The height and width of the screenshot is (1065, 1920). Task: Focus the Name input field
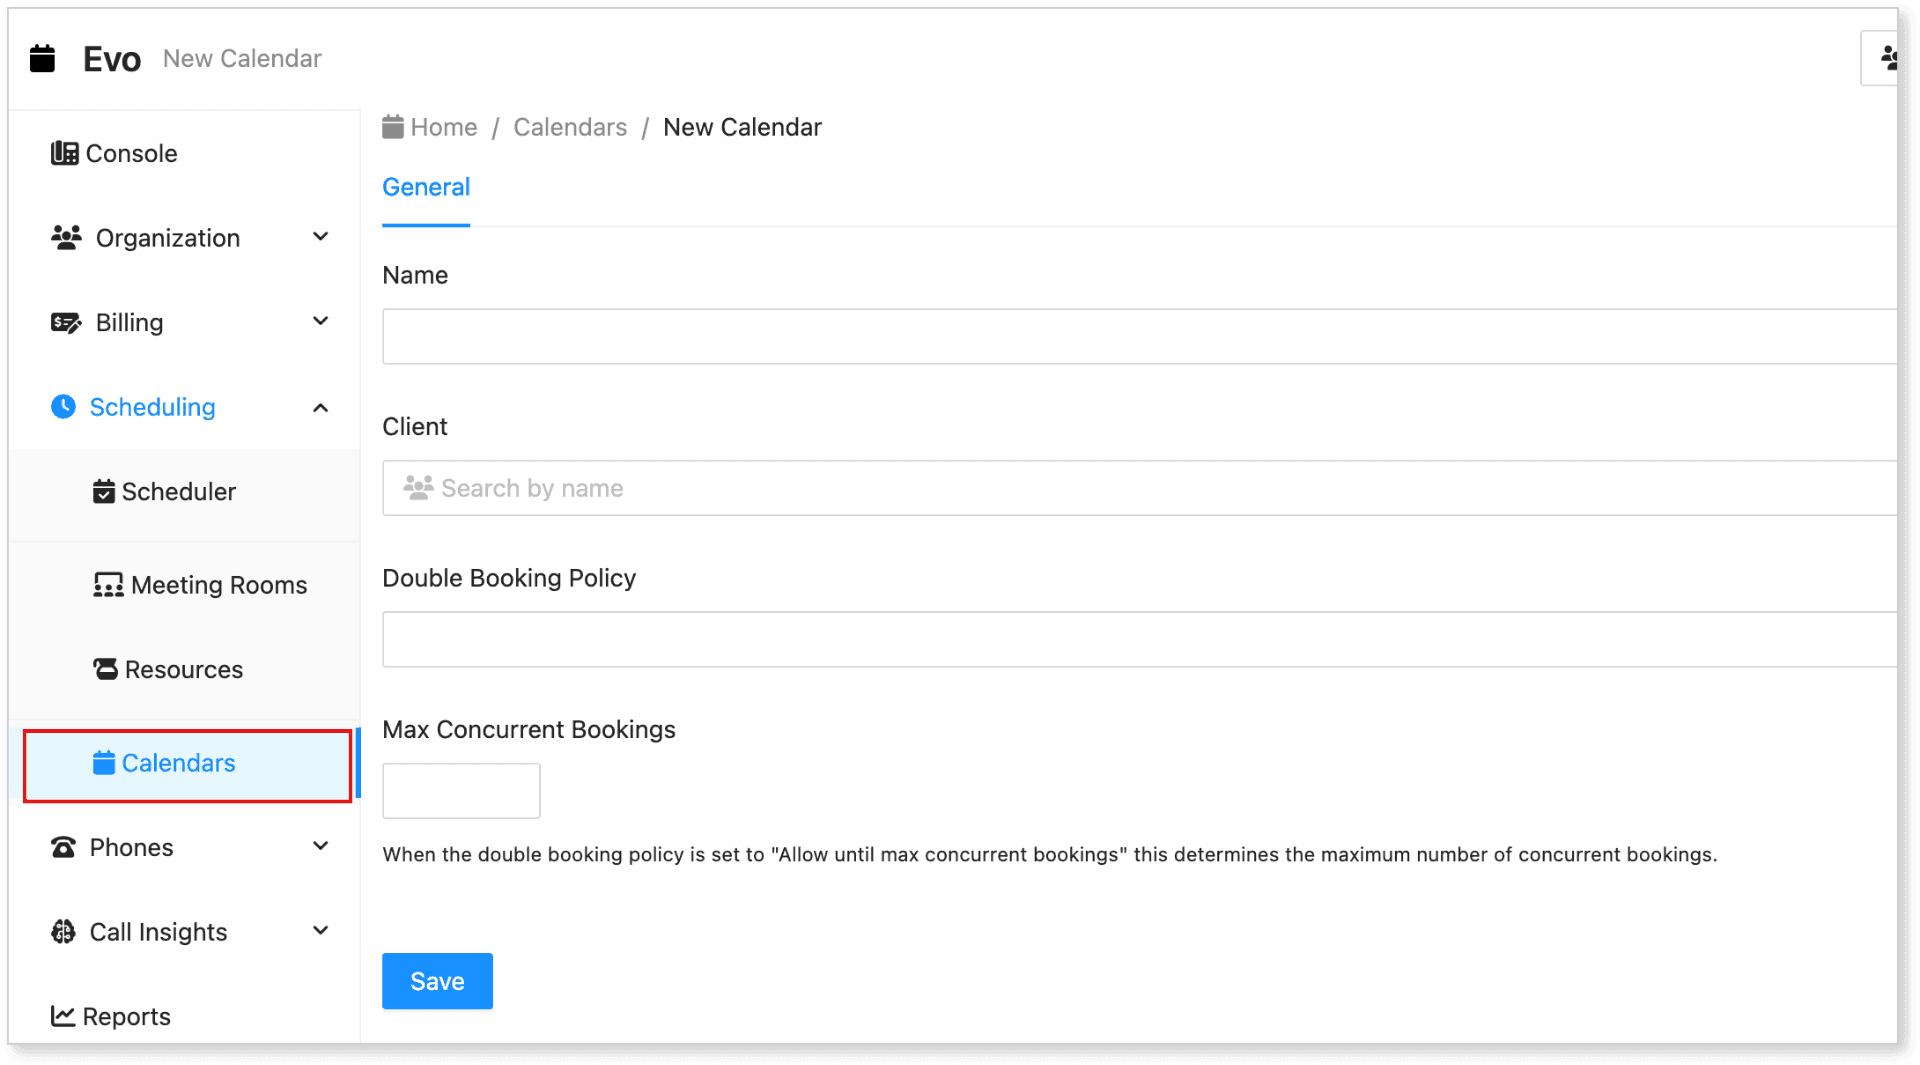click(x=1139, y=336)
